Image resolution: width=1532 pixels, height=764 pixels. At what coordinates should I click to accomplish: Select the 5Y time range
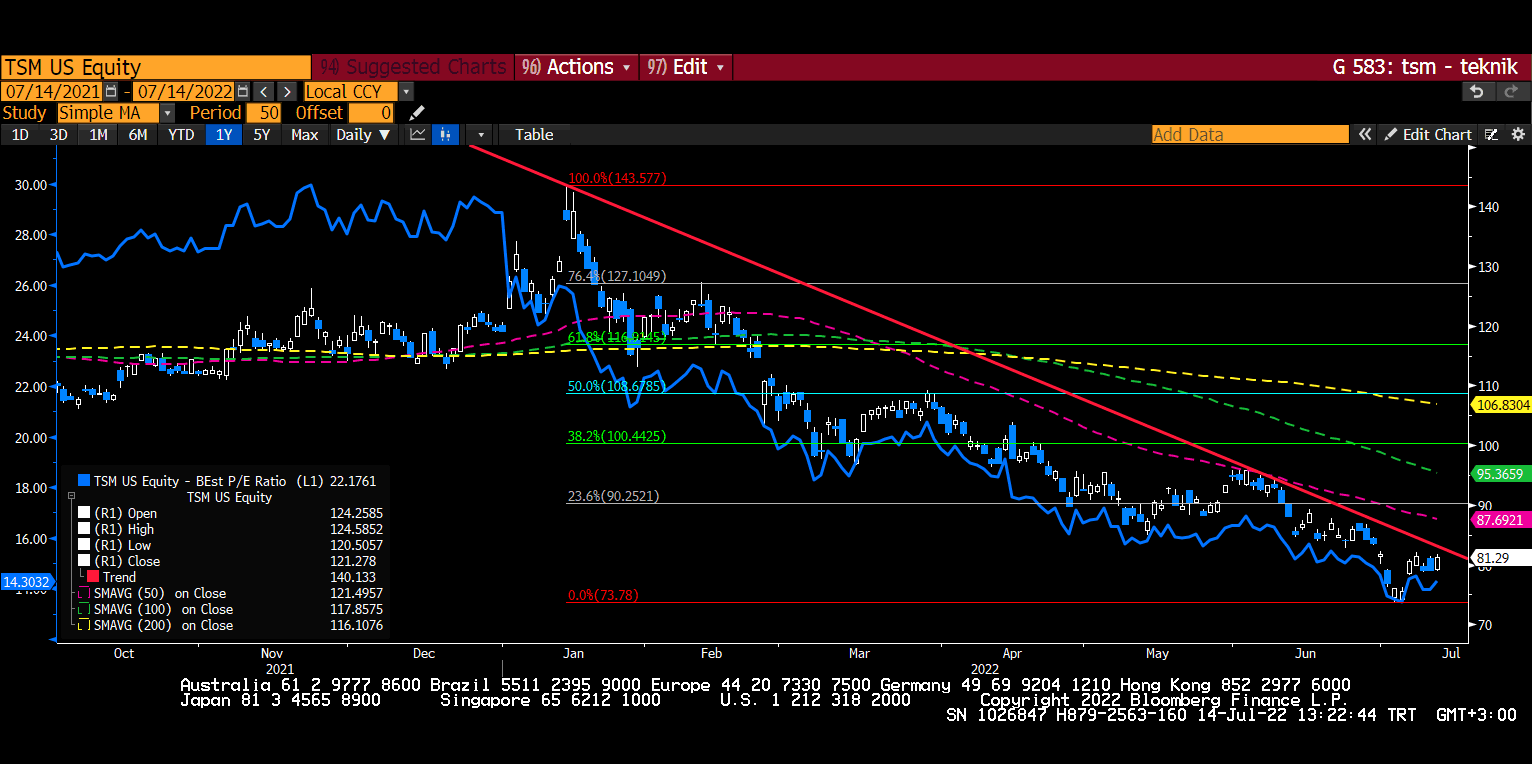point(262,134)
